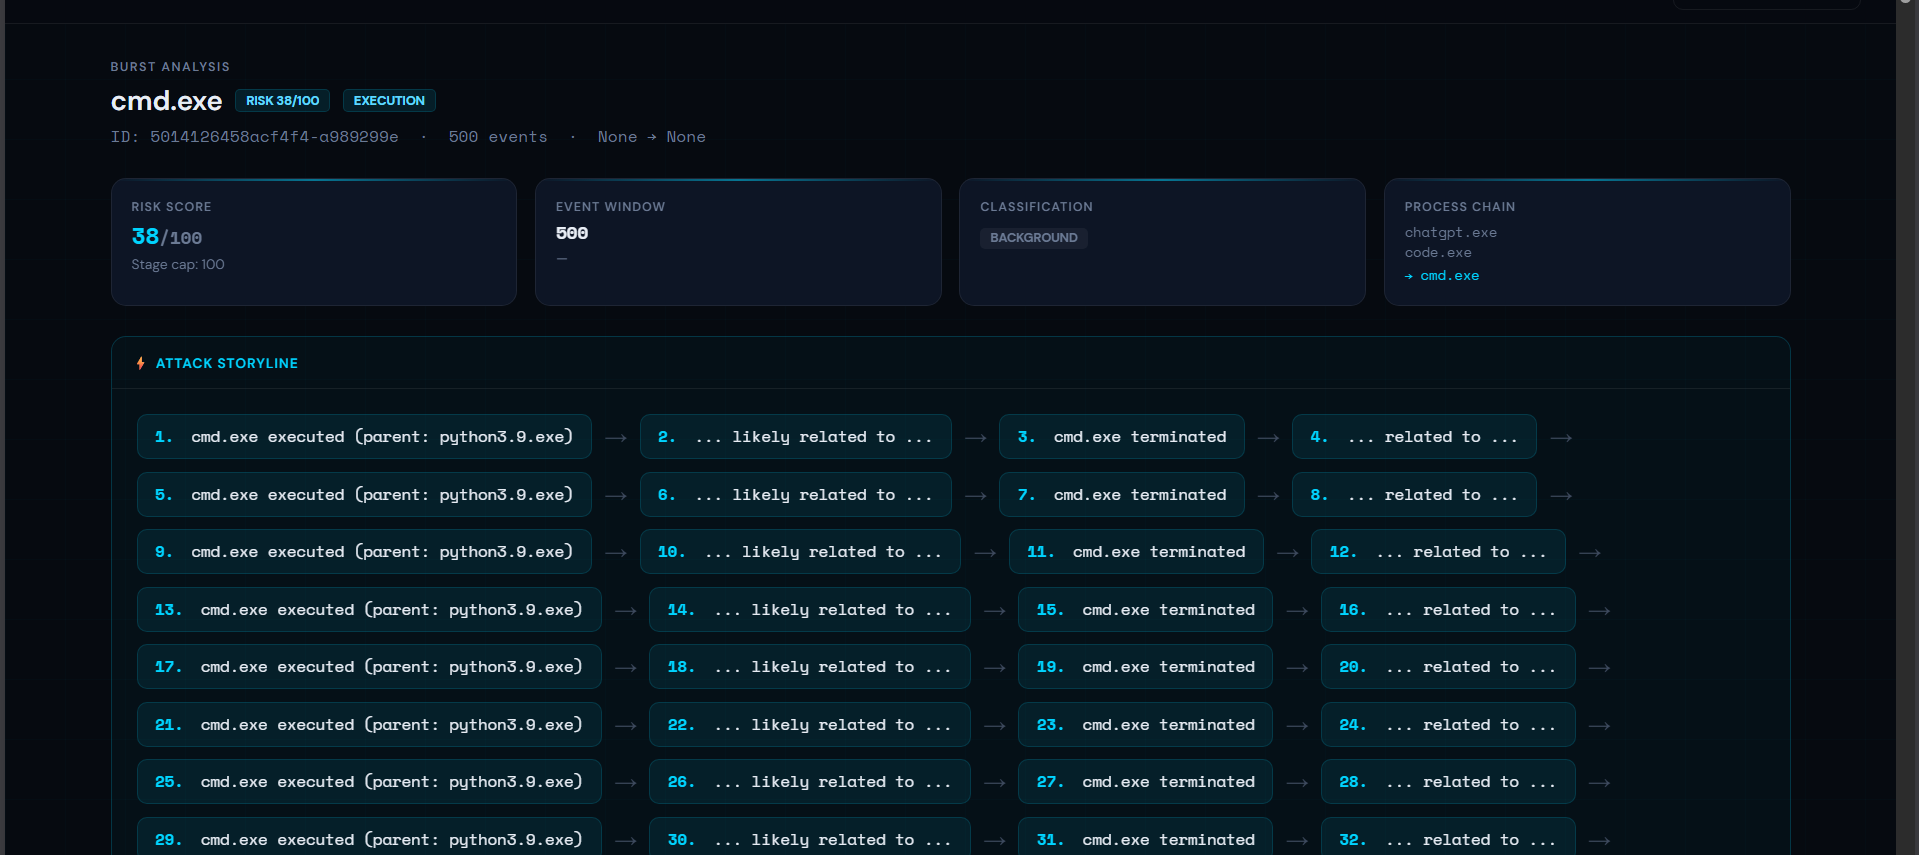Select storyline step 7 cmd.exe terminated

[1122, 495]
